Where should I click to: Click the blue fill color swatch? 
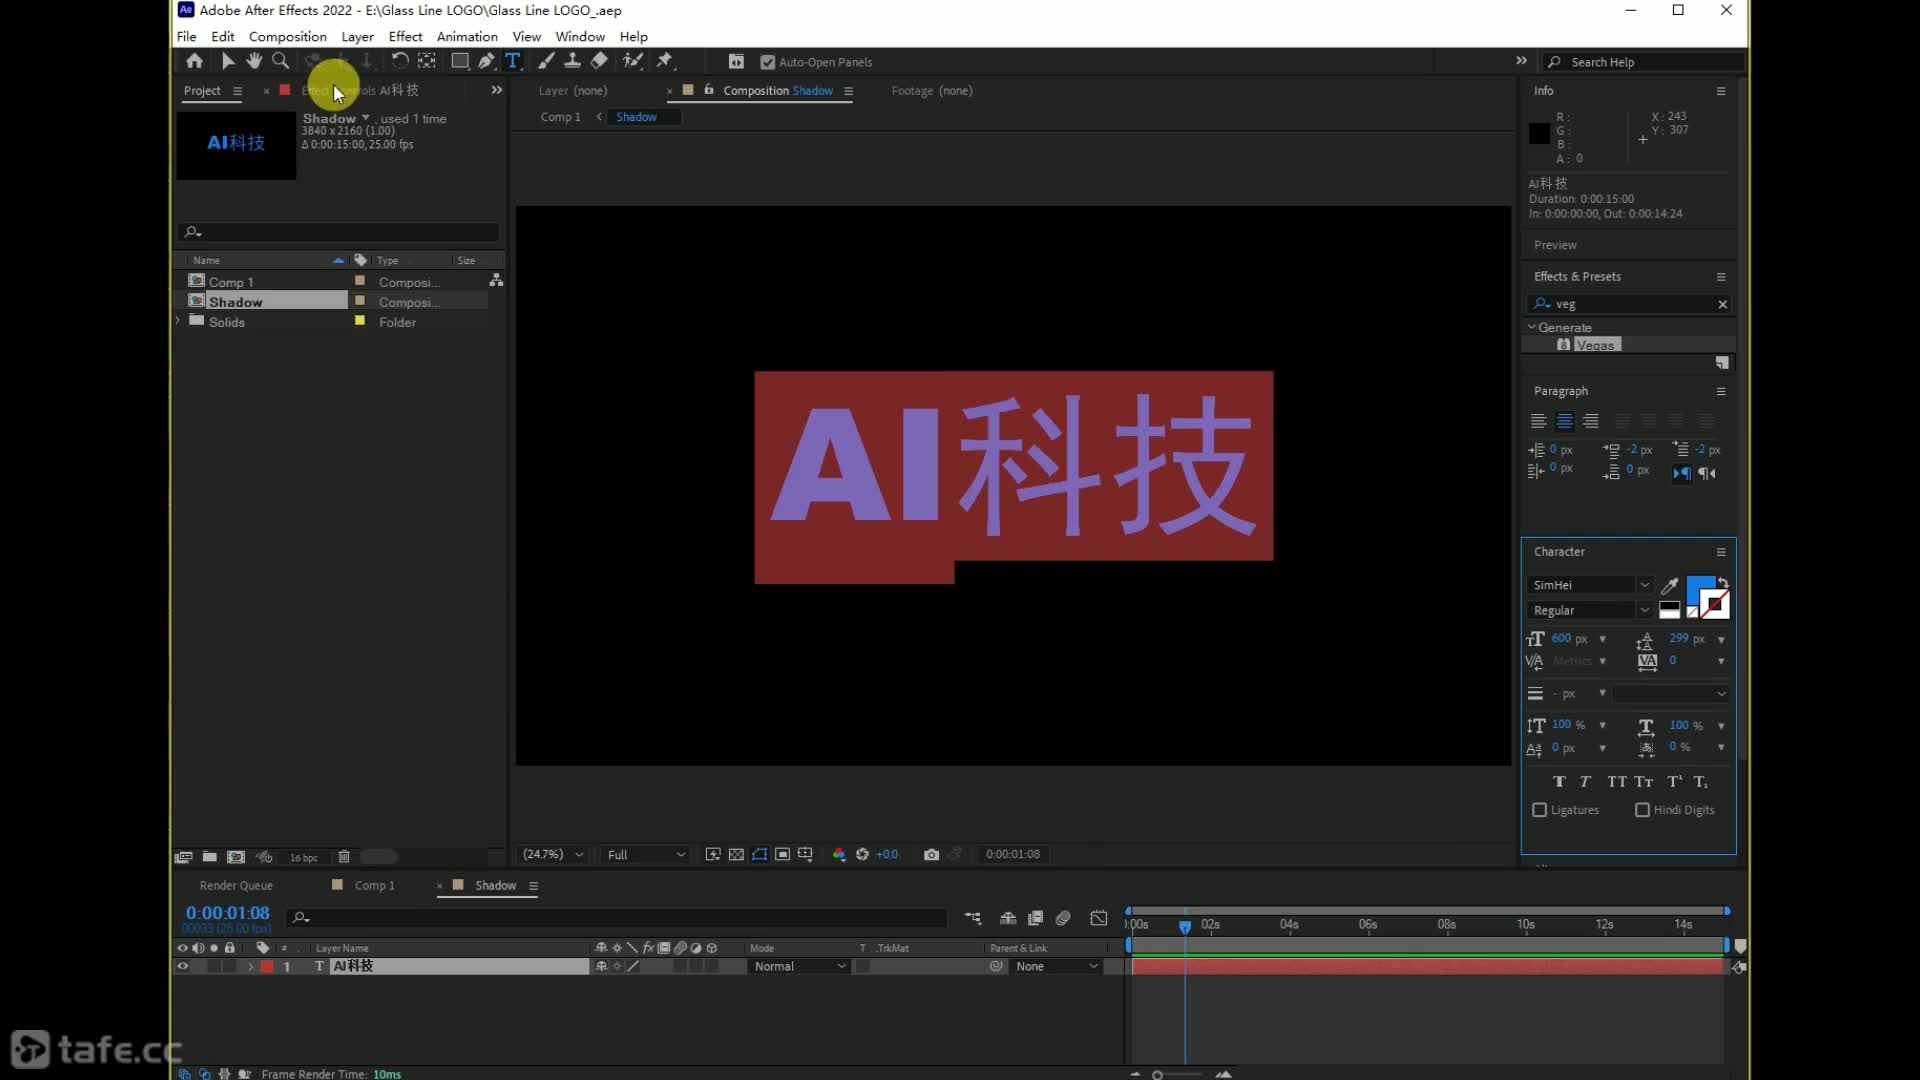(x=1699, y=588)
